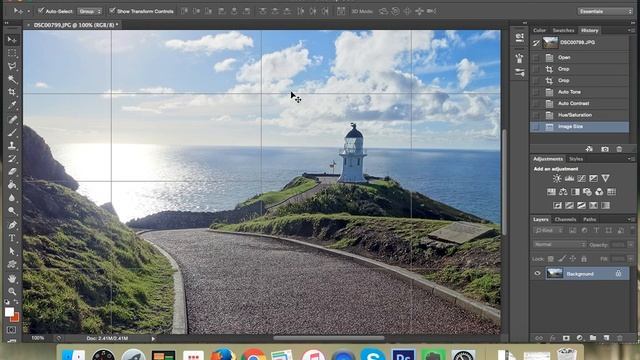Screen dimensions: 640x360
Task: Create new snapshot with camera icon
Action: [604, 149]
